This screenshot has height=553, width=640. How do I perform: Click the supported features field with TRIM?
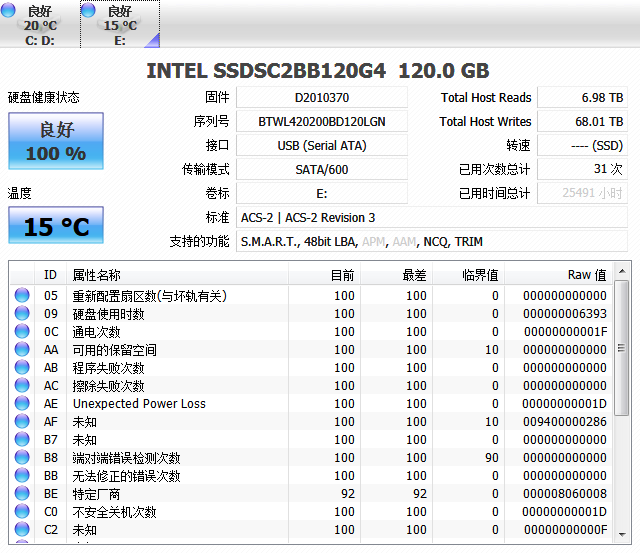click(432, 242)
